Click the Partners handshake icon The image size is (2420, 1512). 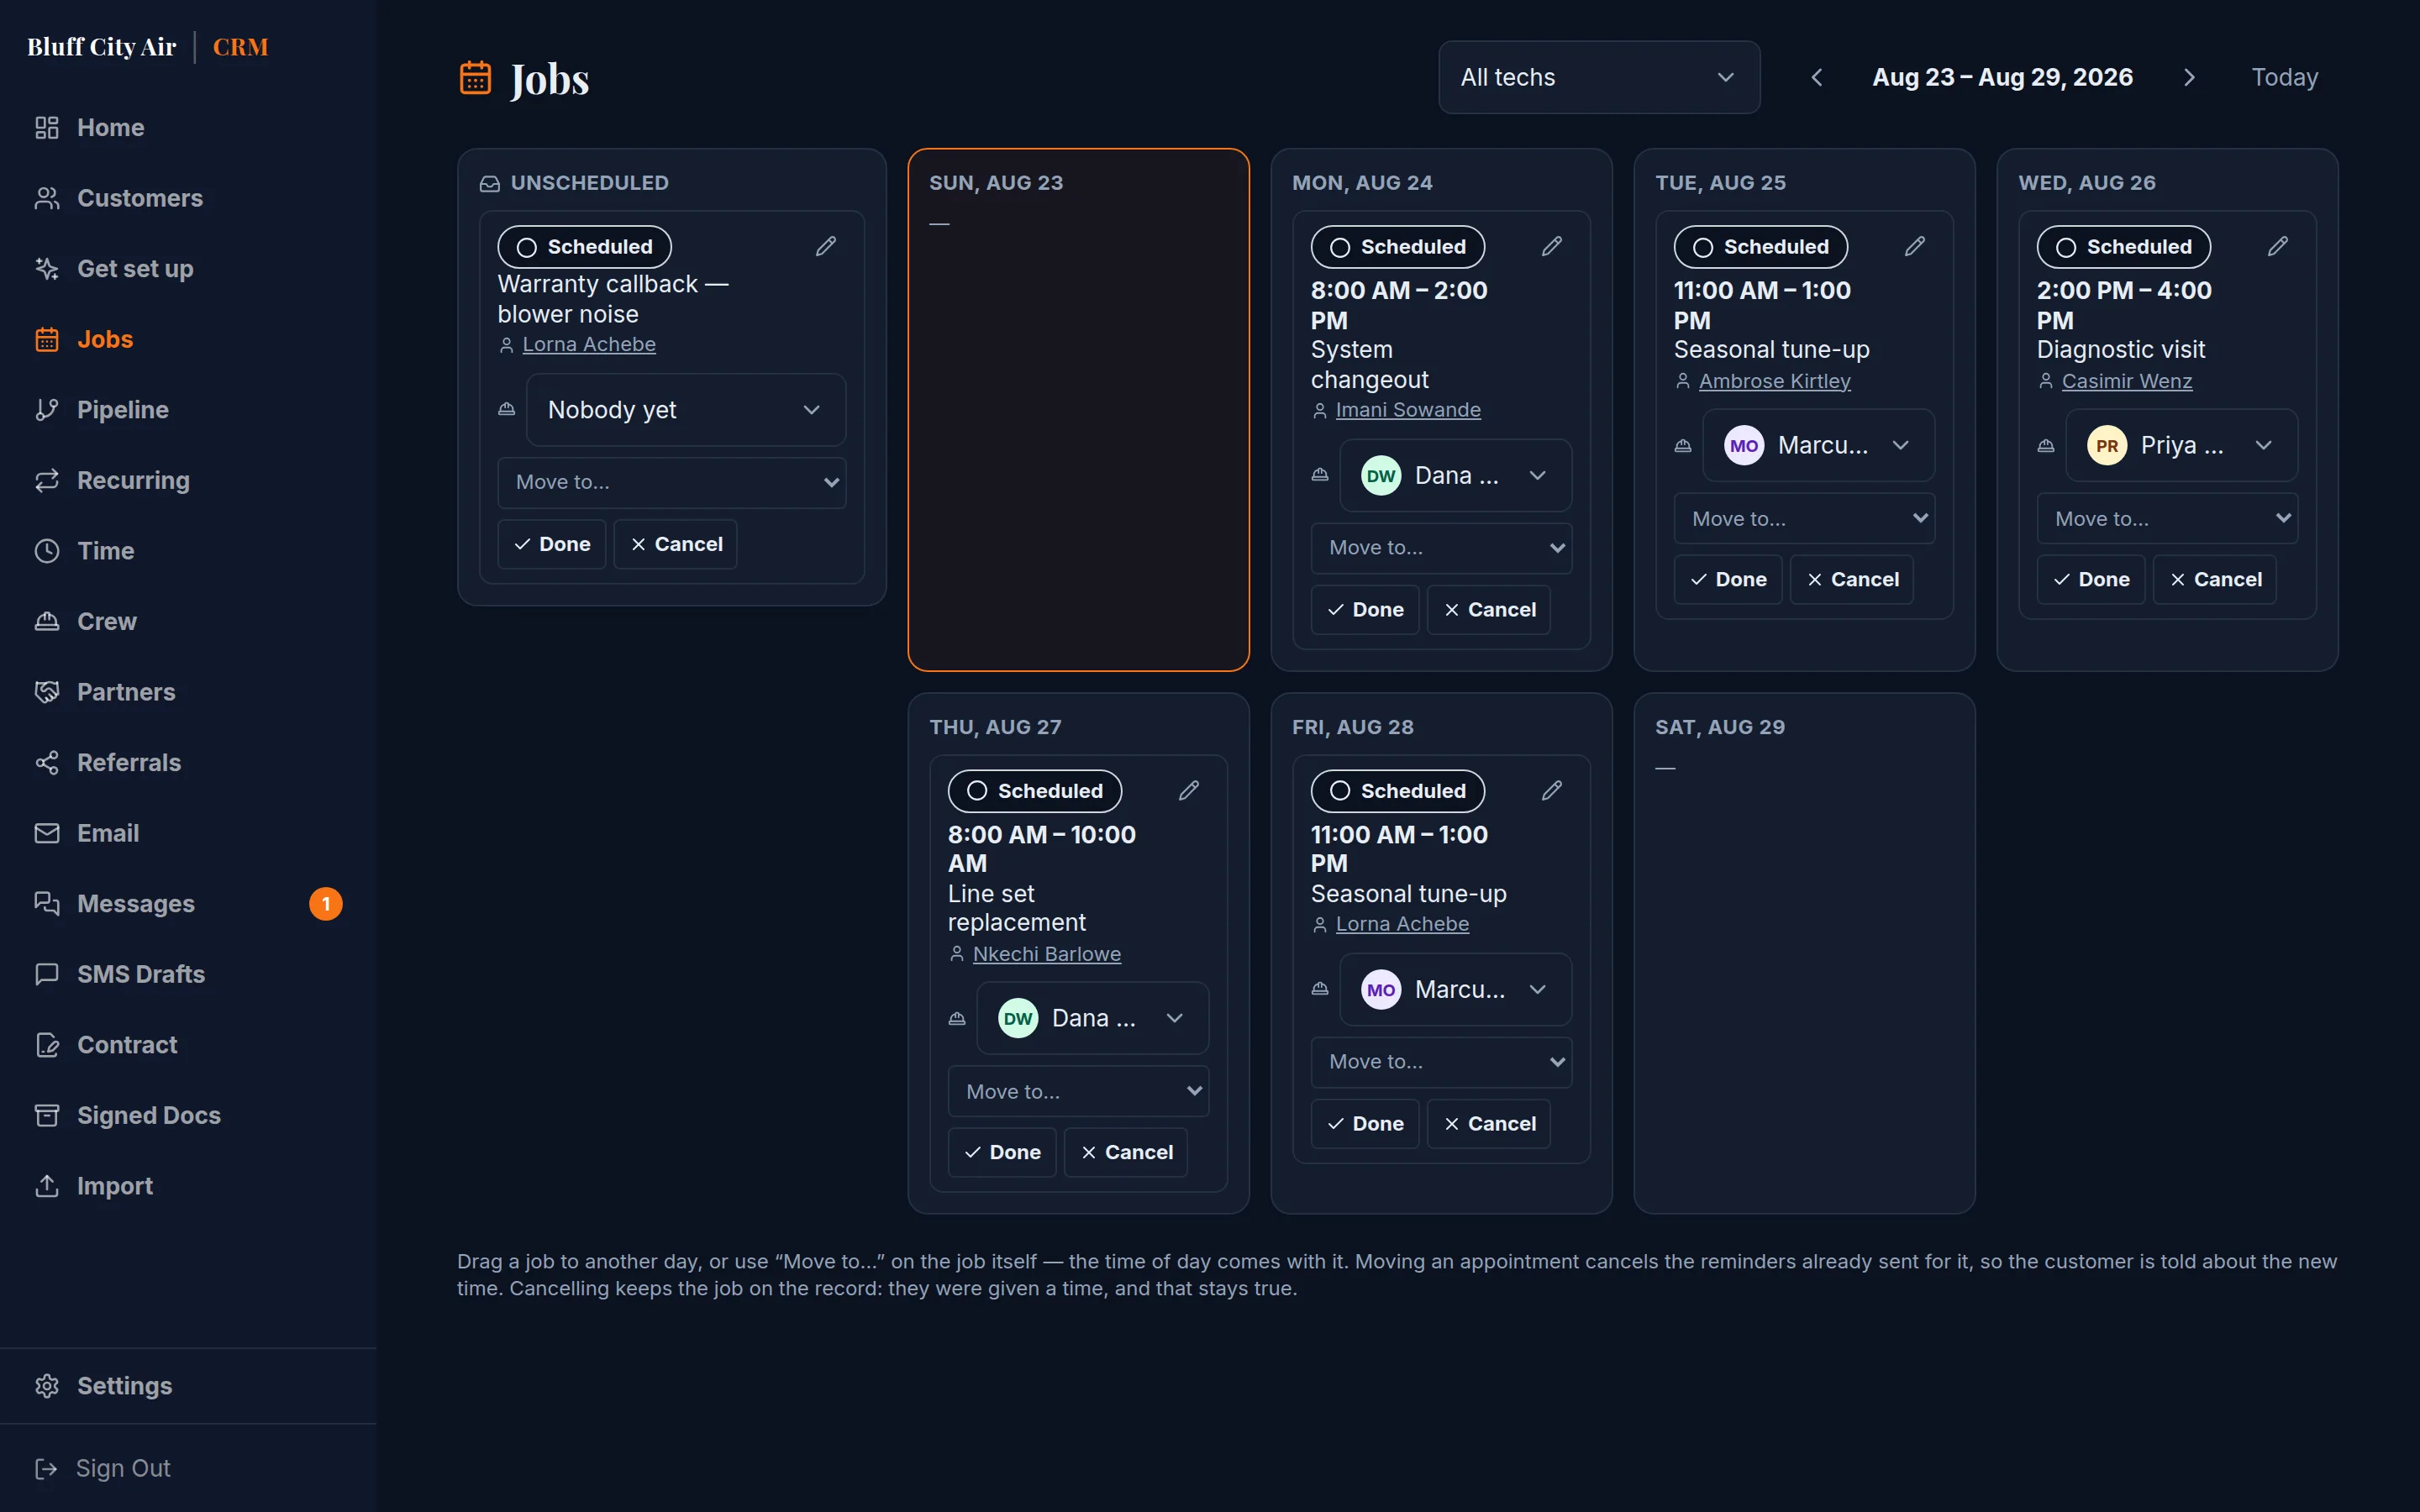(47, 692)
